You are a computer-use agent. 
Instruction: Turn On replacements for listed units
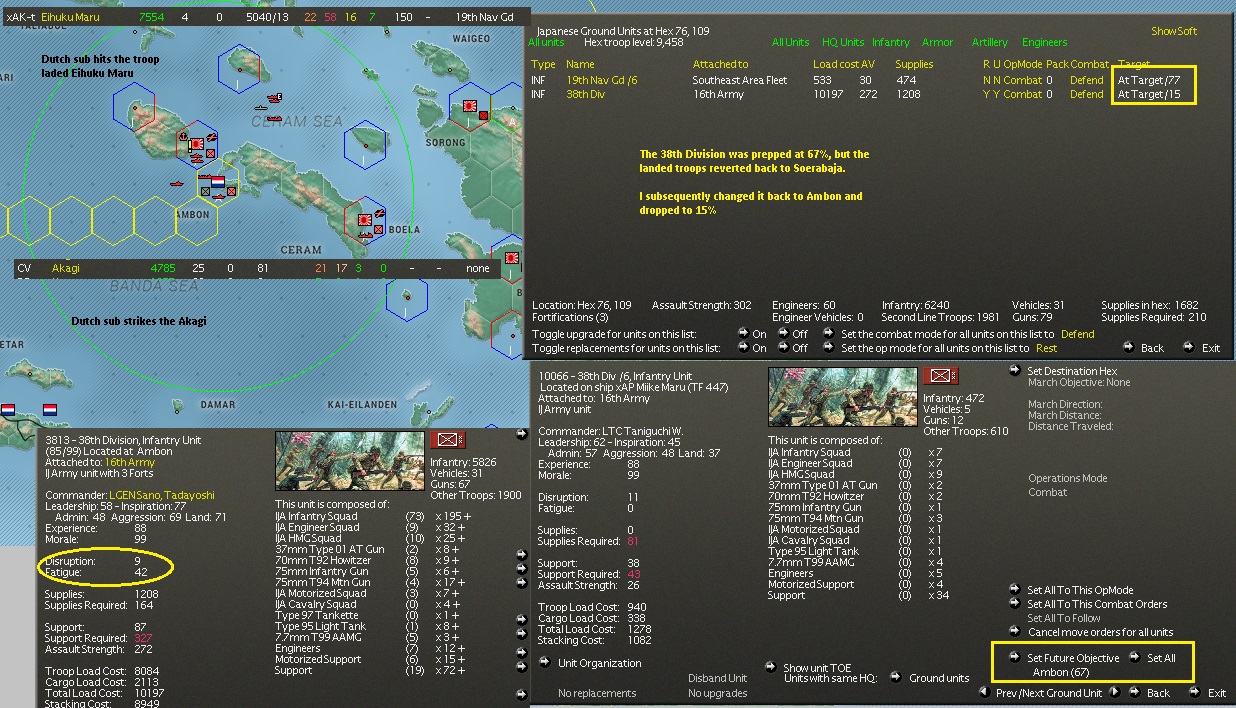(743, 347)
